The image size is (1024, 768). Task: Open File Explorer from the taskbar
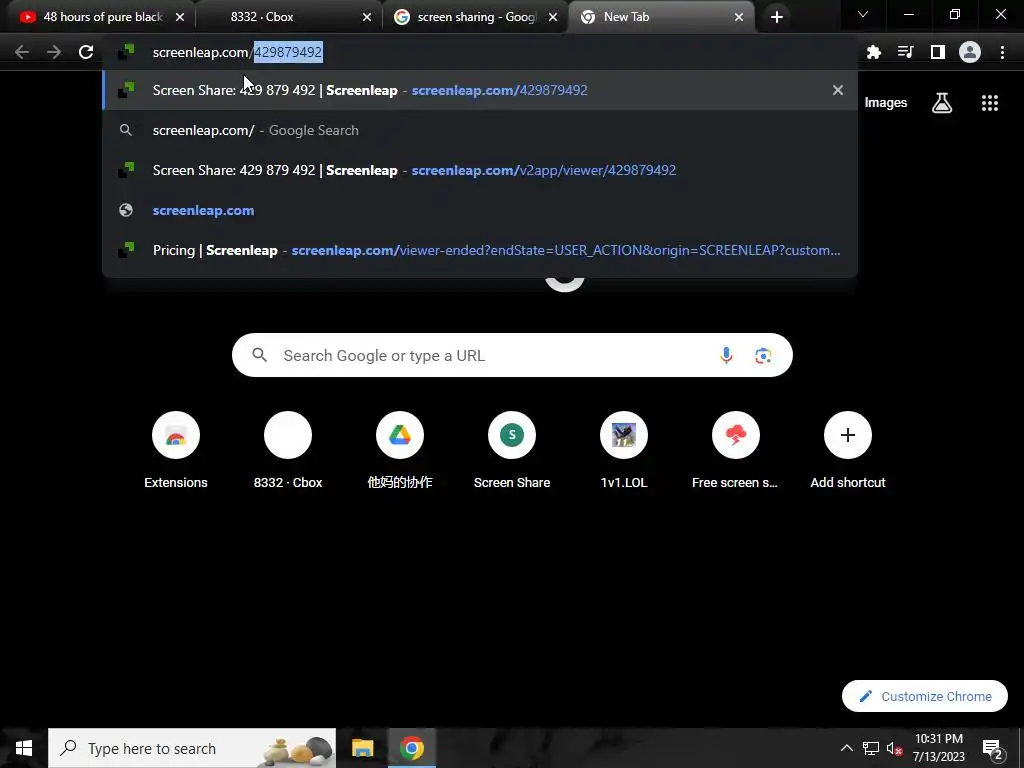[x=362, y=748]
